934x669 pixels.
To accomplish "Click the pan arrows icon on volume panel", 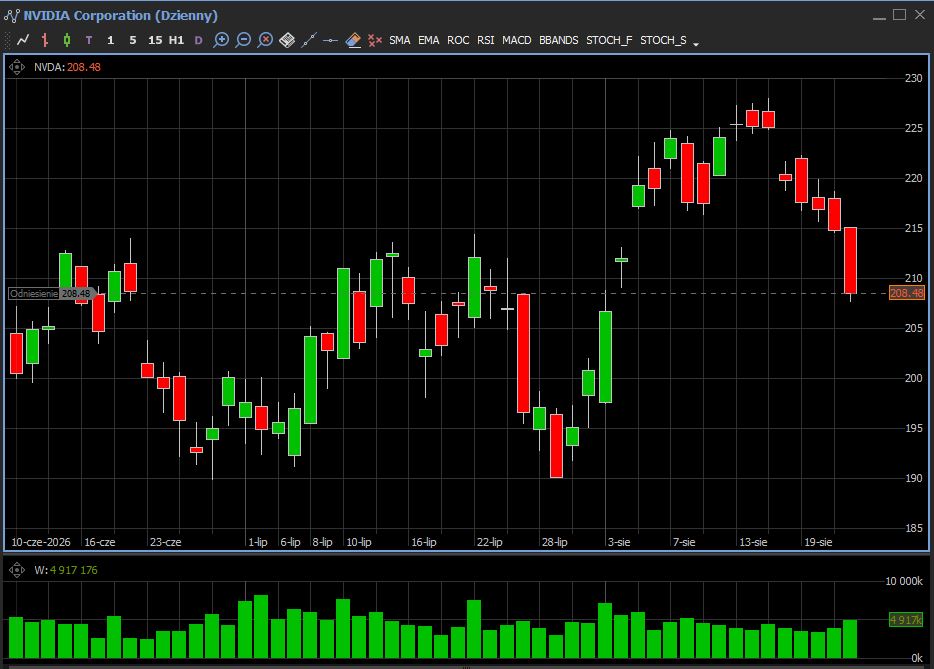I will [x=17, y=570].
